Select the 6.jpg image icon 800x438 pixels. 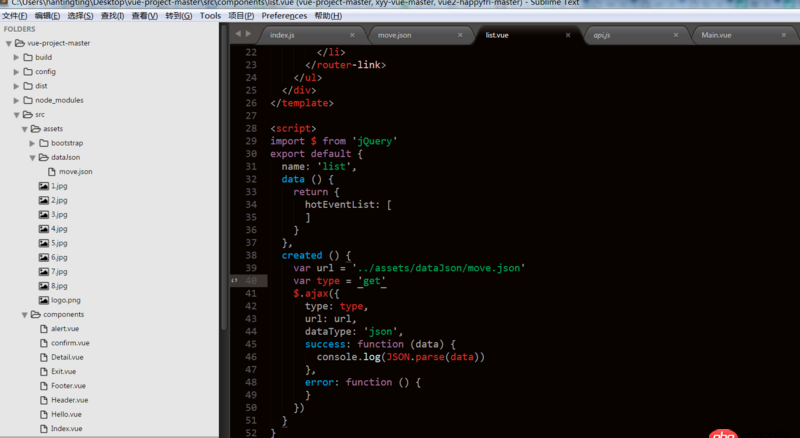click(x=44, y=257)
